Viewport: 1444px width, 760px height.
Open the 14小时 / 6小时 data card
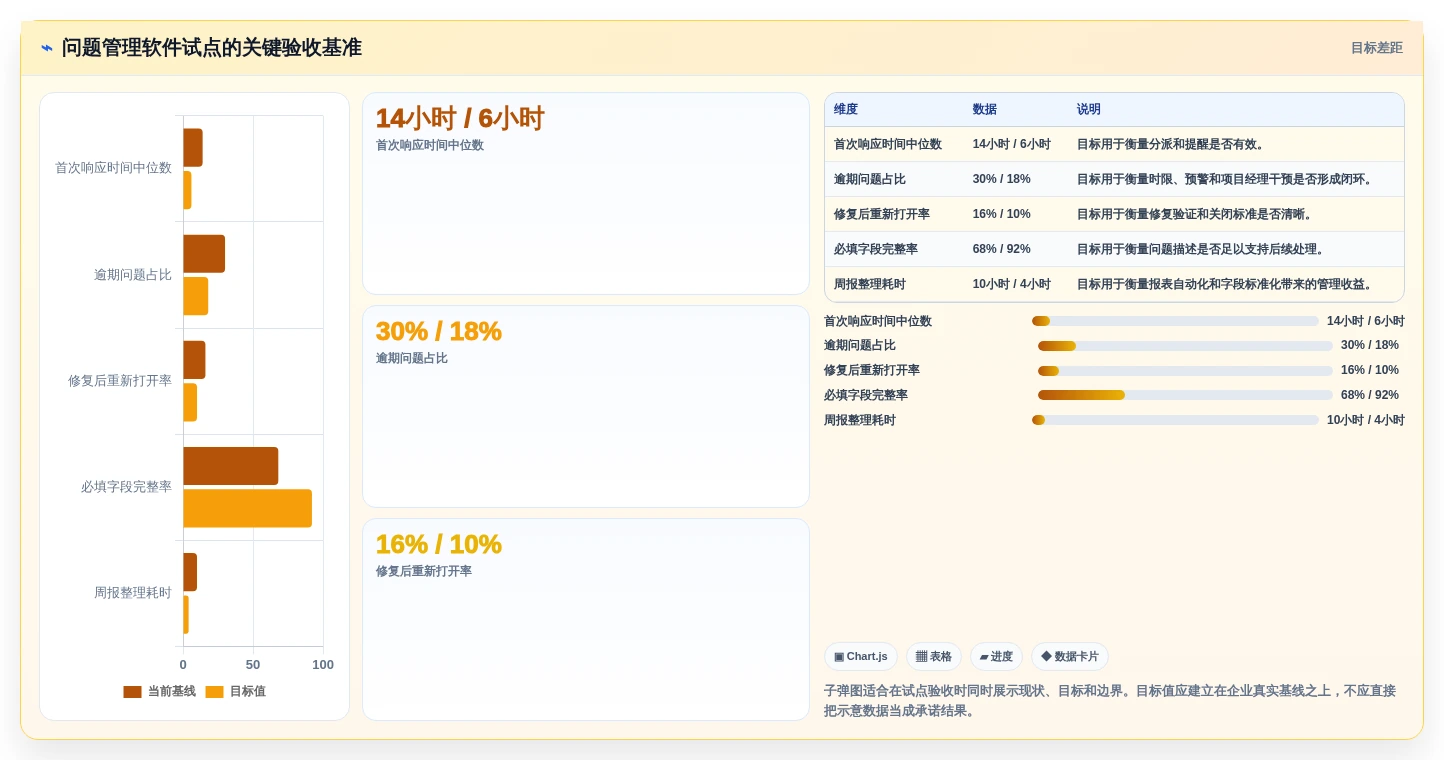(585, 193)
